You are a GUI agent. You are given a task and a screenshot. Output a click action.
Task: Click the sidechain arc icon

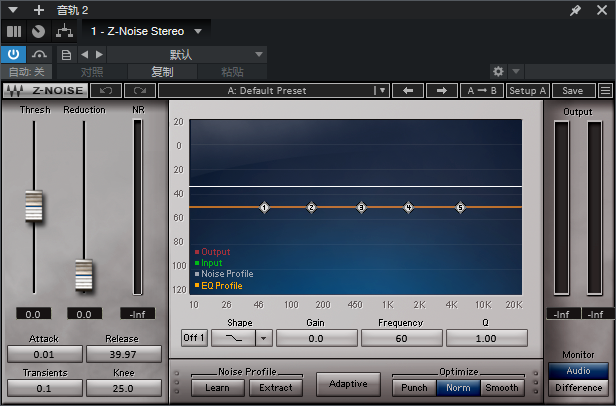tap(39, 54)
